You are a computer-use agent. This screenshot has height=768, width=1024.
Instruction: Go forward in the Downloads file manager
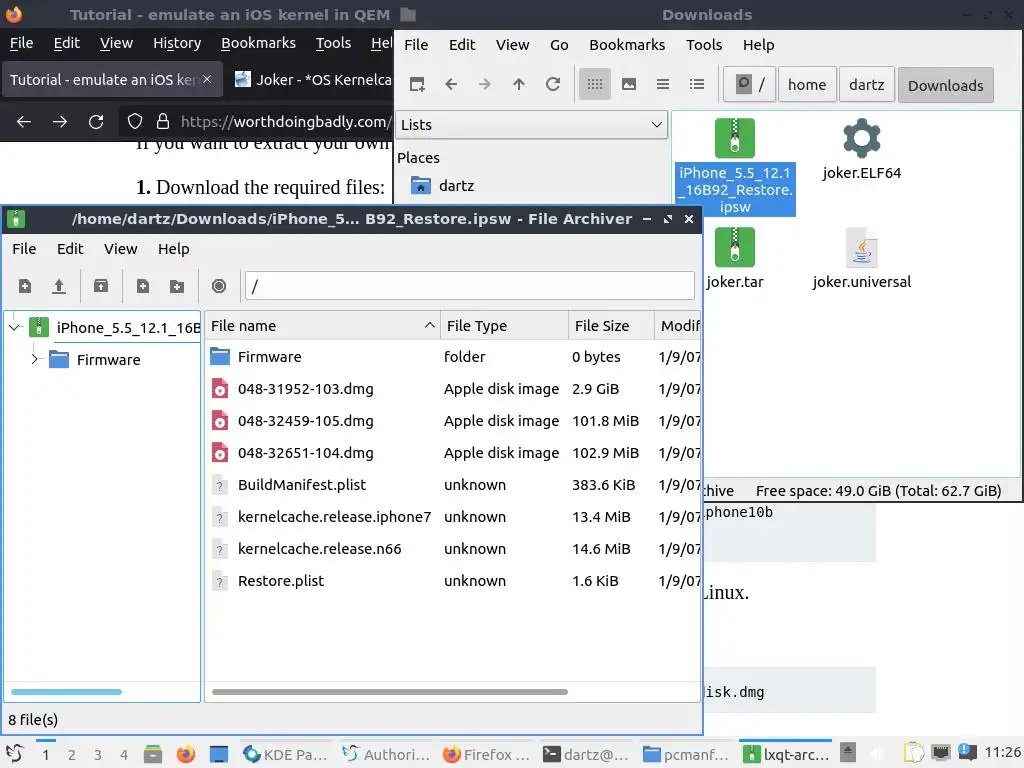485,84
